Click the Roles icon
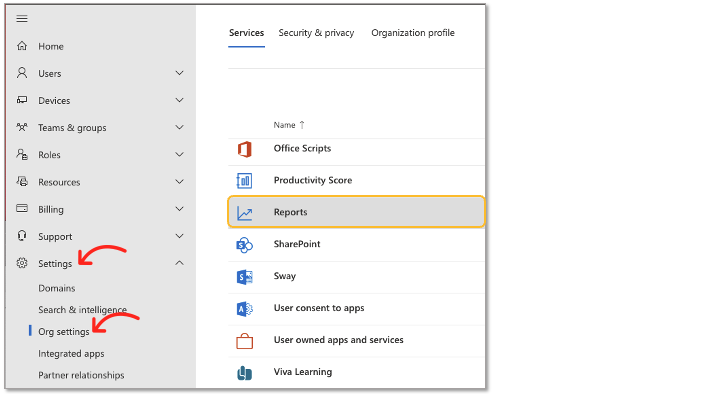706x394 pixels. (22, 154)
